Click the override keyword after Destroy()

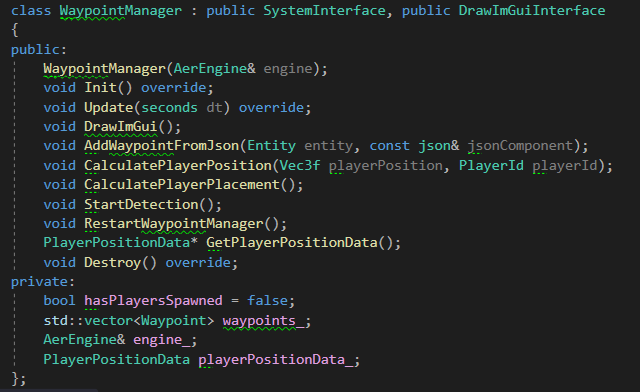(x=198, y=262)
